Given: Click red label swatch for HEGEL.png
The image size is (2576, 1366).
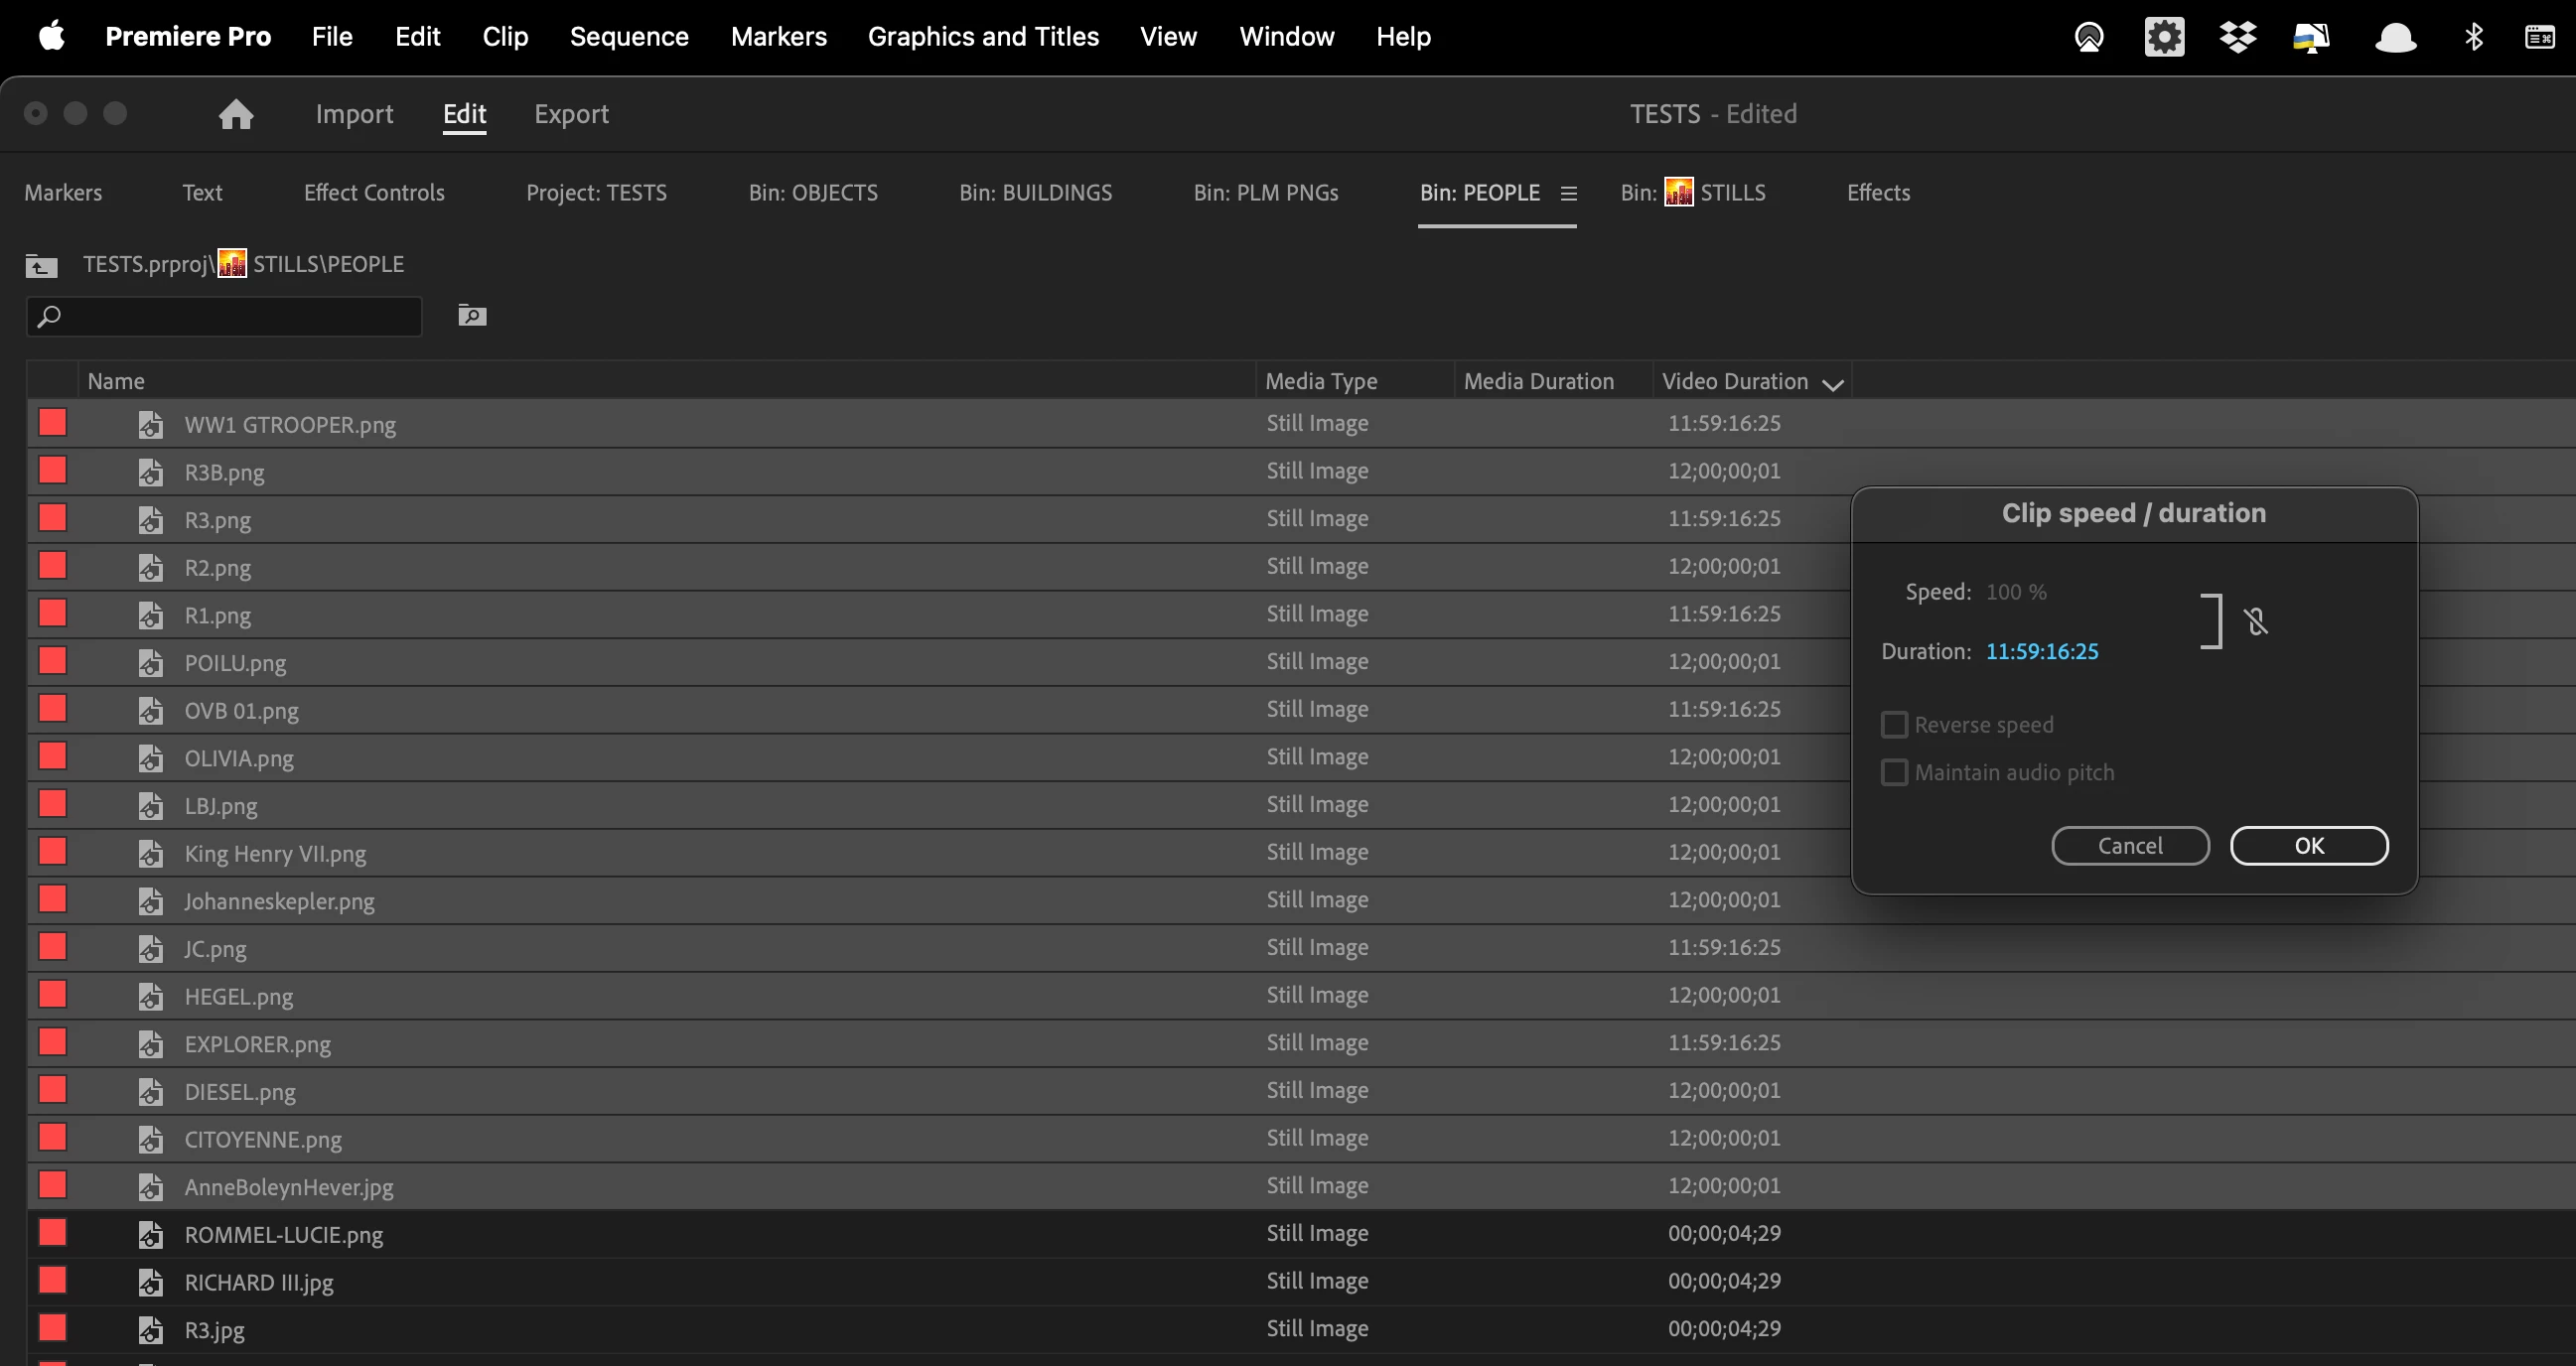Looking at the screenshot, I should (53, 995).
